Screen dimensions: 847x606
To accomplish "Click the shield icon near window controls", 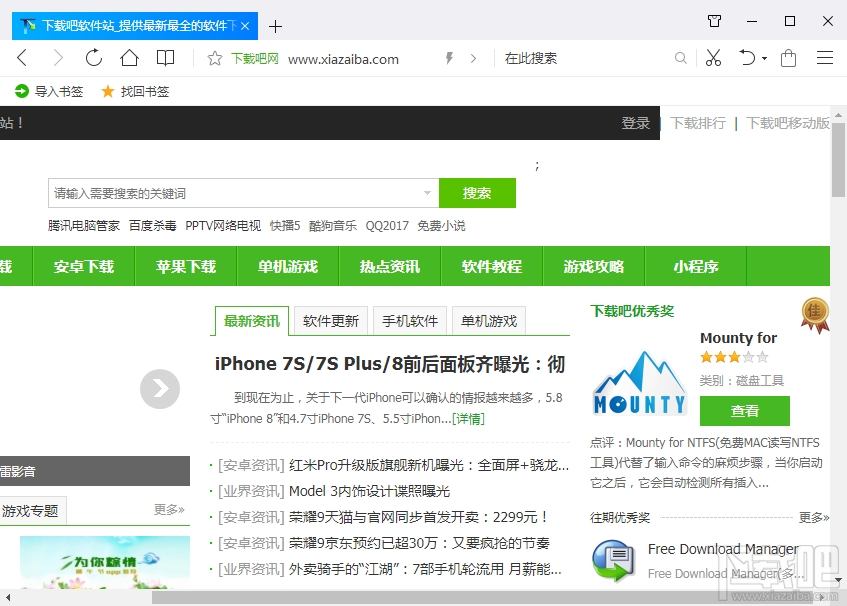I will (x=713, y=21).
